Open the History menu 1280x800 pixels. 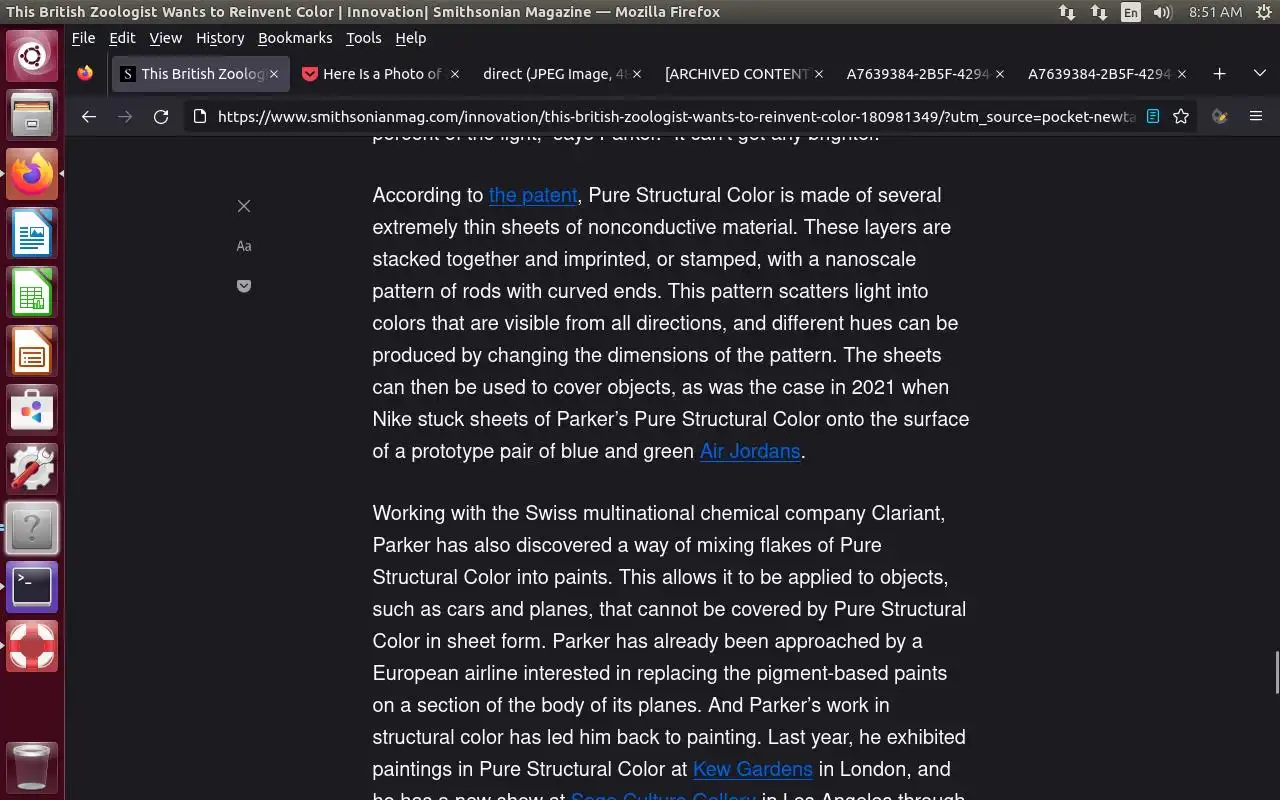[x=220, y=37]
